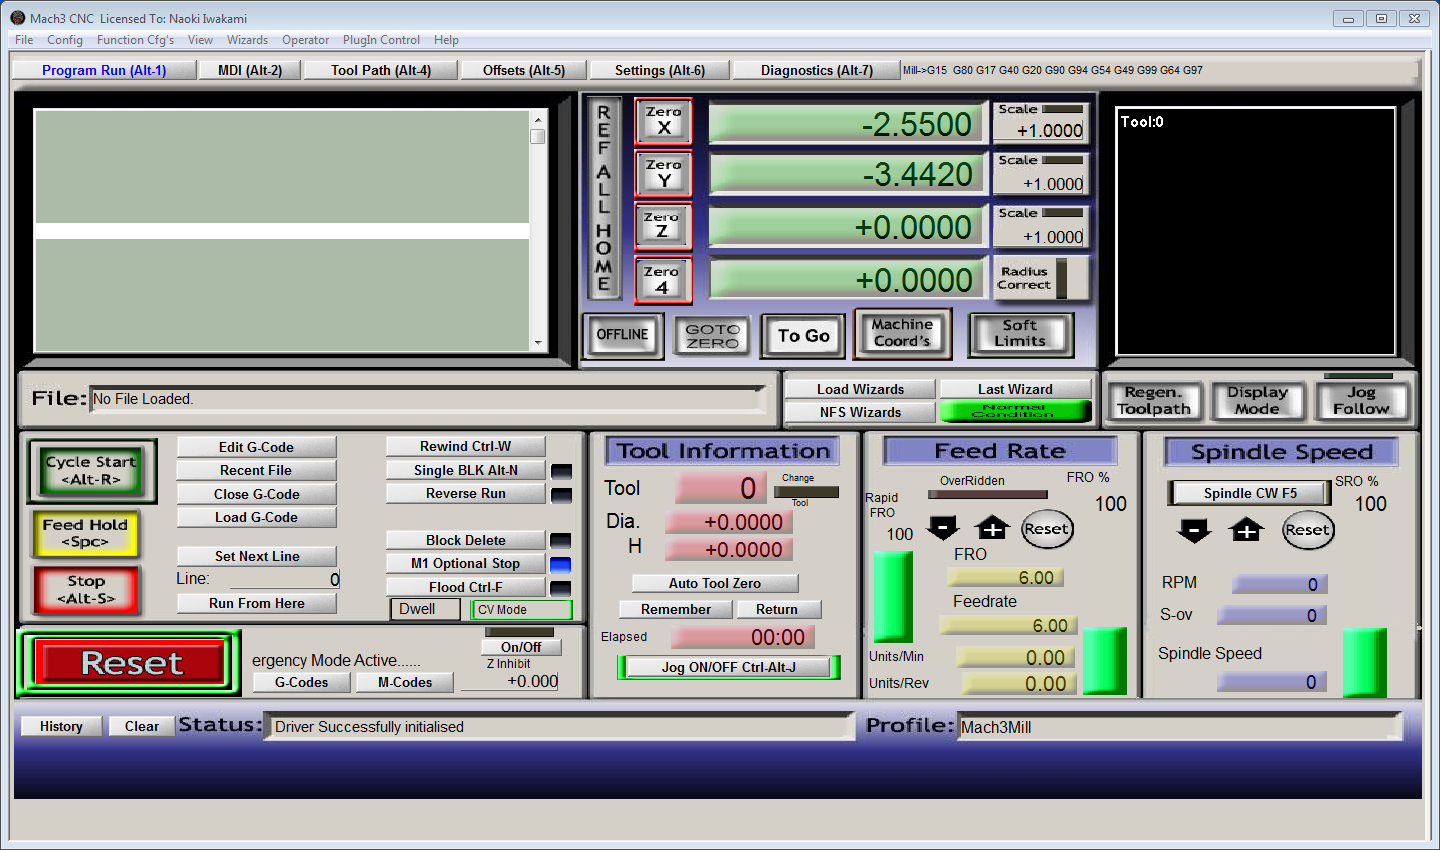Toggle Soft Limits
Screen dimensions: 1440x850
(1020, 336)
